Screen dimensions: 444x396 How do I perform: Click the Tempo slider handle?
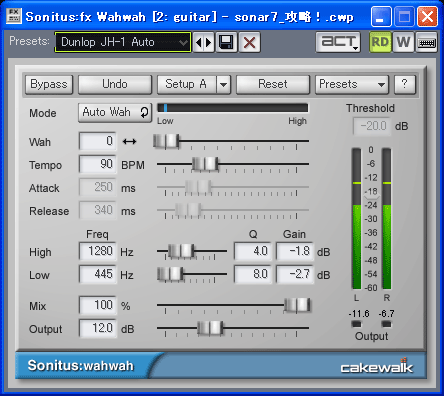pyautogui.click(x=205, y=164)
